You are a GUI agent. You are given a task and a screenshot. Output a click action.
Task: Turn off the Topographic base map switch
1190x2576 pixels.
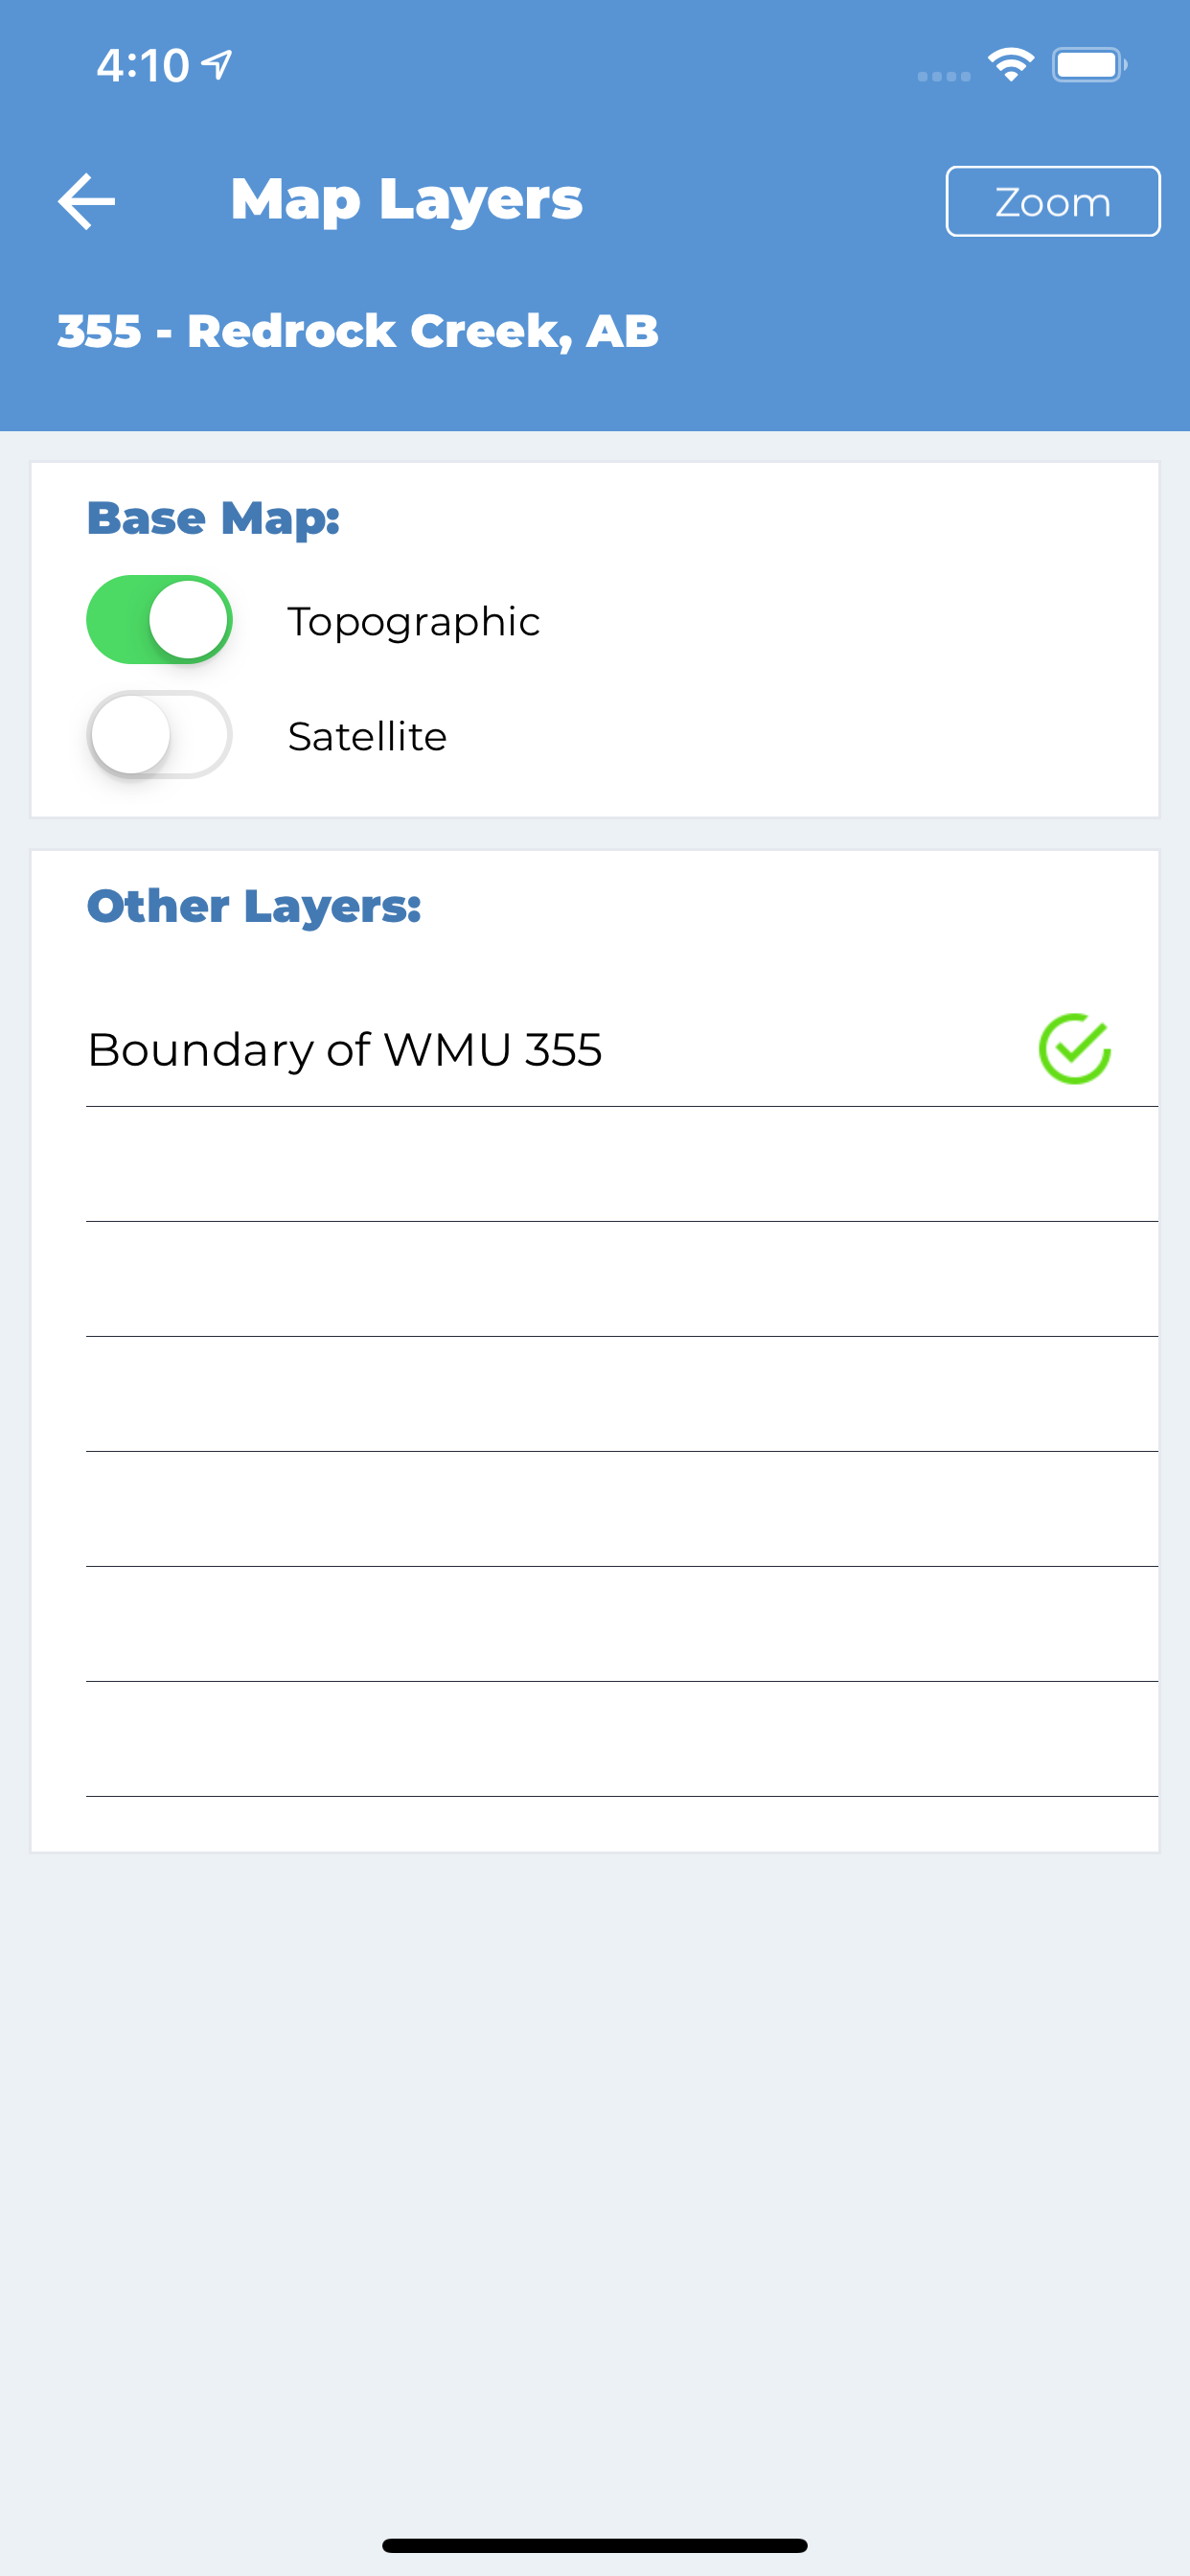159,619
